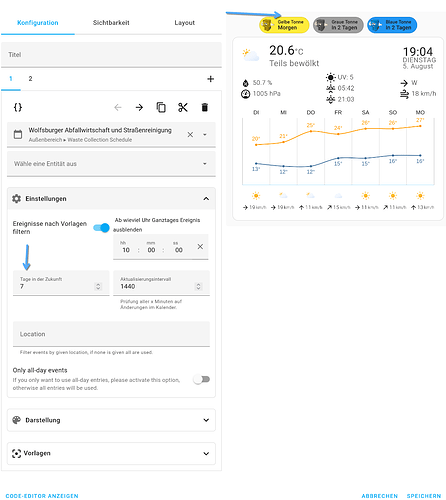Clear the all-day event hide time

click(200, 247)
